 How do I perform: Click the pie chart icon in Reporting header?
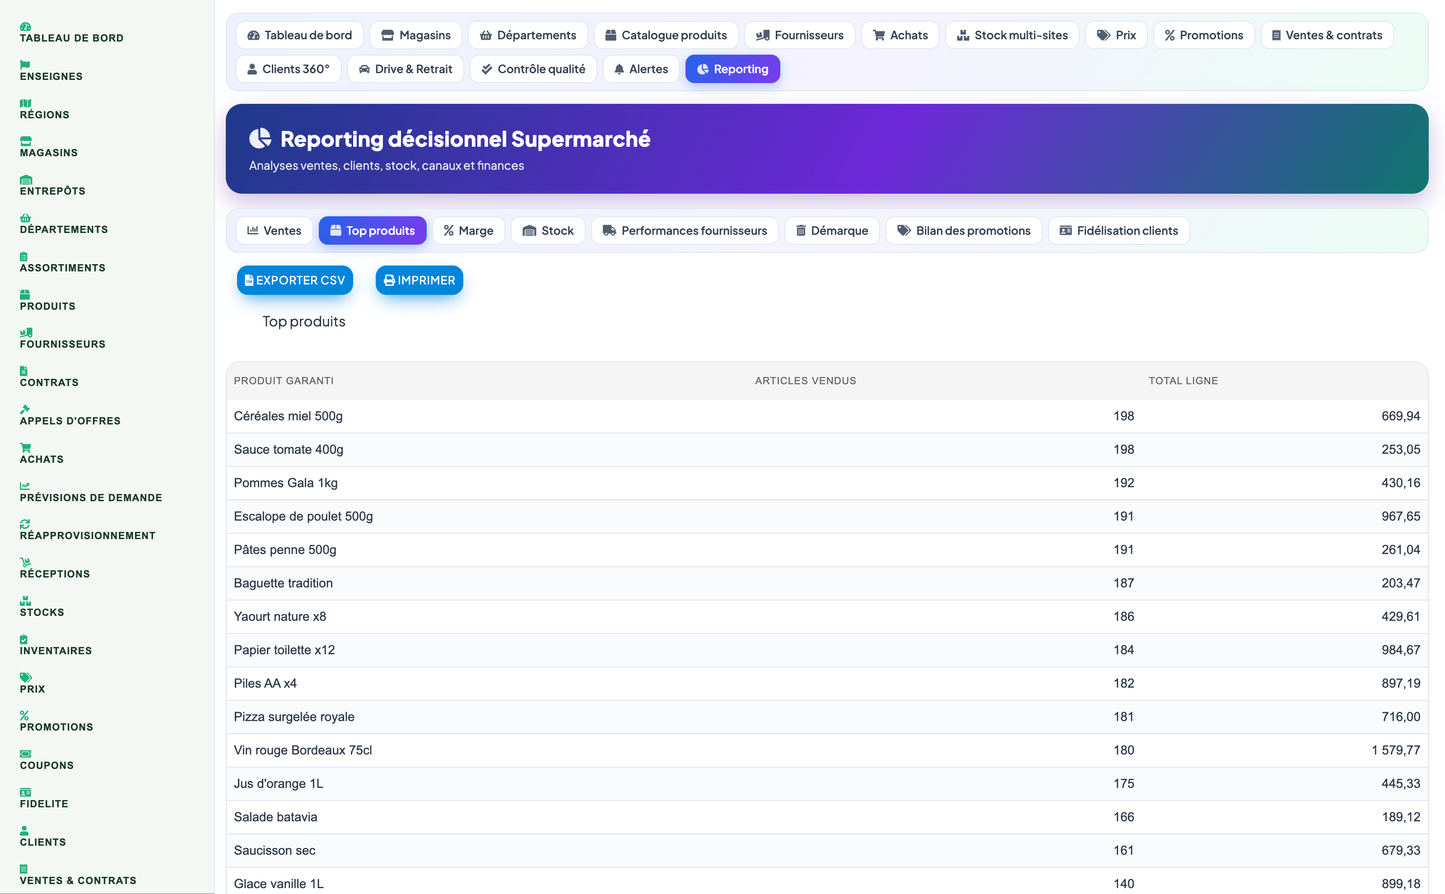coord(260,138)
